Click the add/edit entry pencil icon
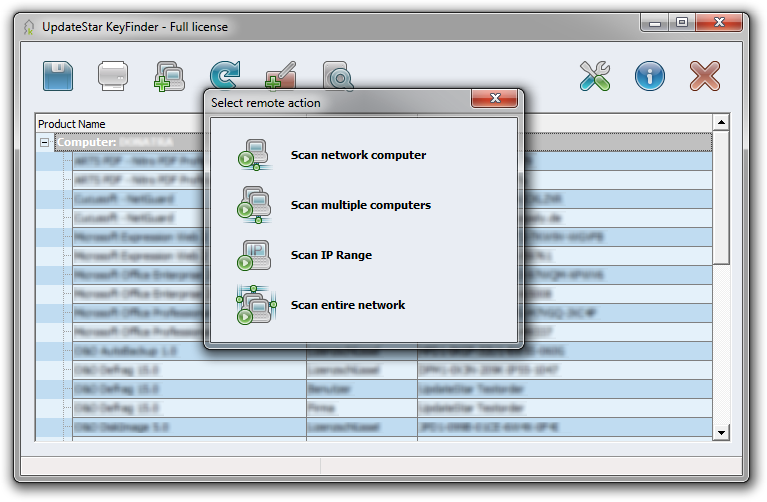767x502 pixels. pos(281,75)
